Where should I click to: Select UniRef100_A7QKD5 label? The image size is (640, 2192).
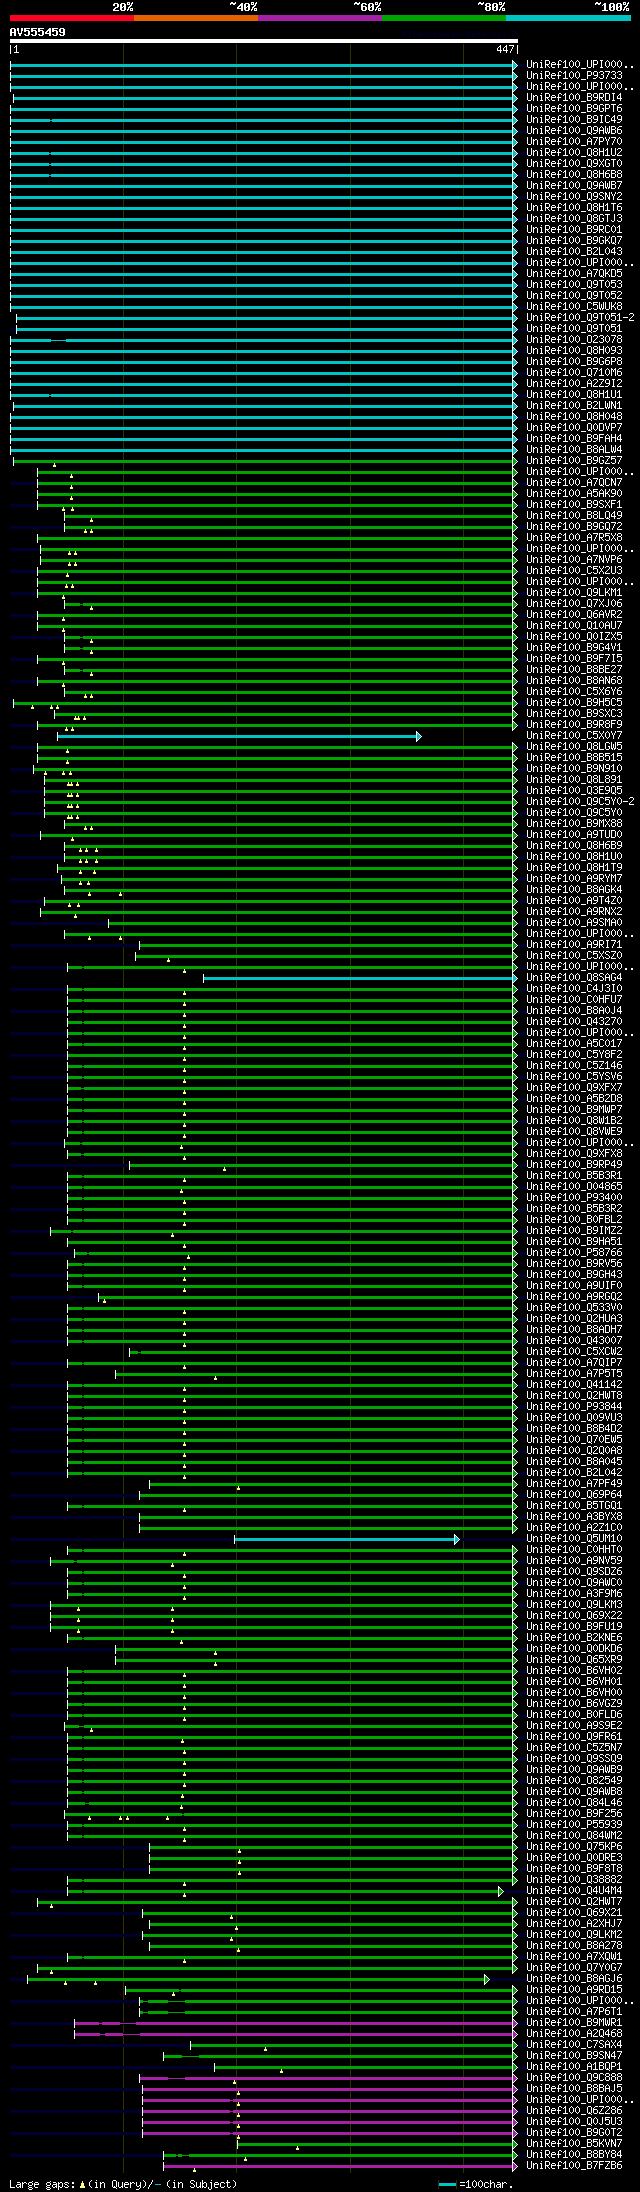pos(574,273)
